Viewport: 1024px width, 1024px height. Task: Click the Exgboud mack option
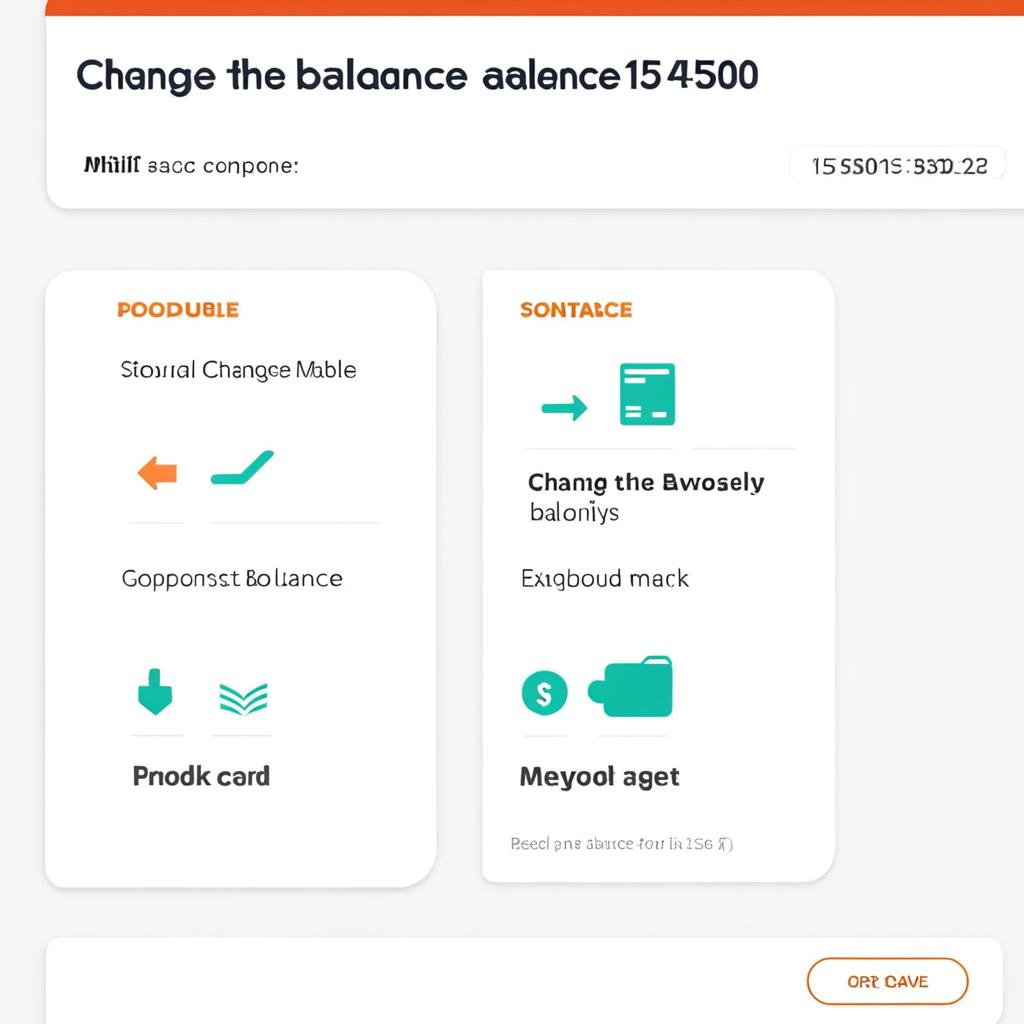tap(605, 579)
